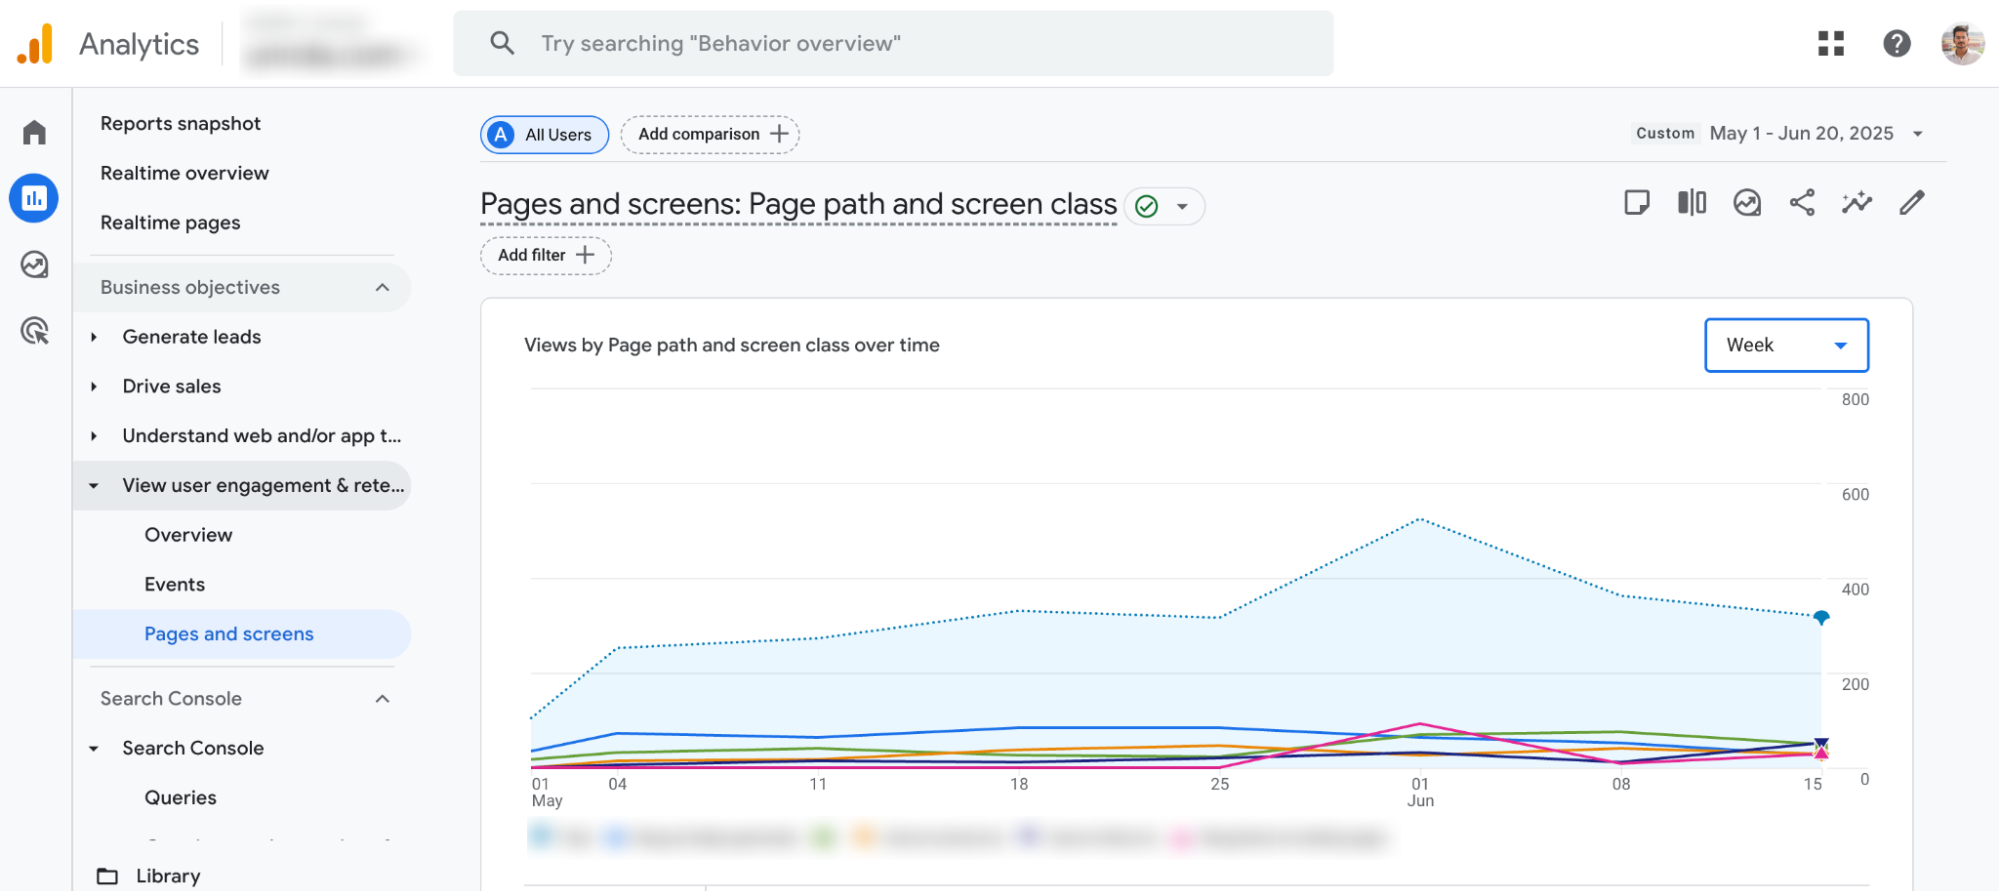Open the Week granularity dropdown
Screen dimensions: 1999x892
pos(1786,345)
